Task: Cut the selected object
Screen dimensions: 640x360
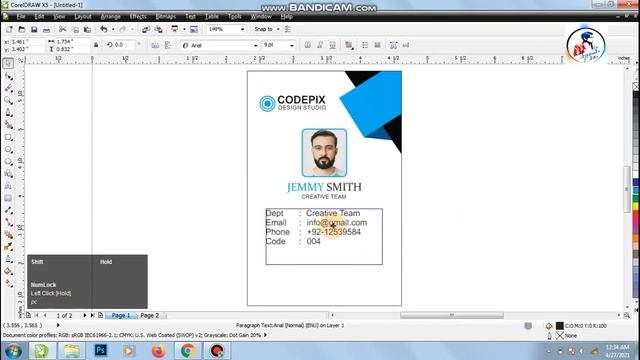Action: coord(62,29)
